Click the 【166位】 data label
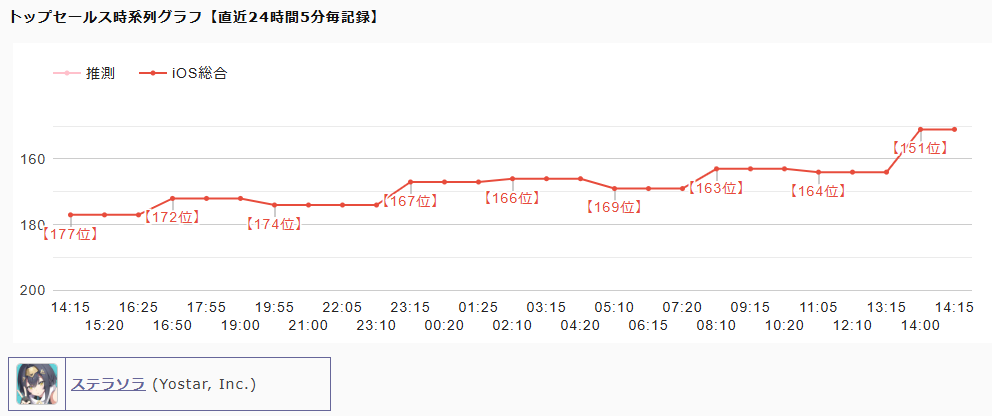 (512, 198)
